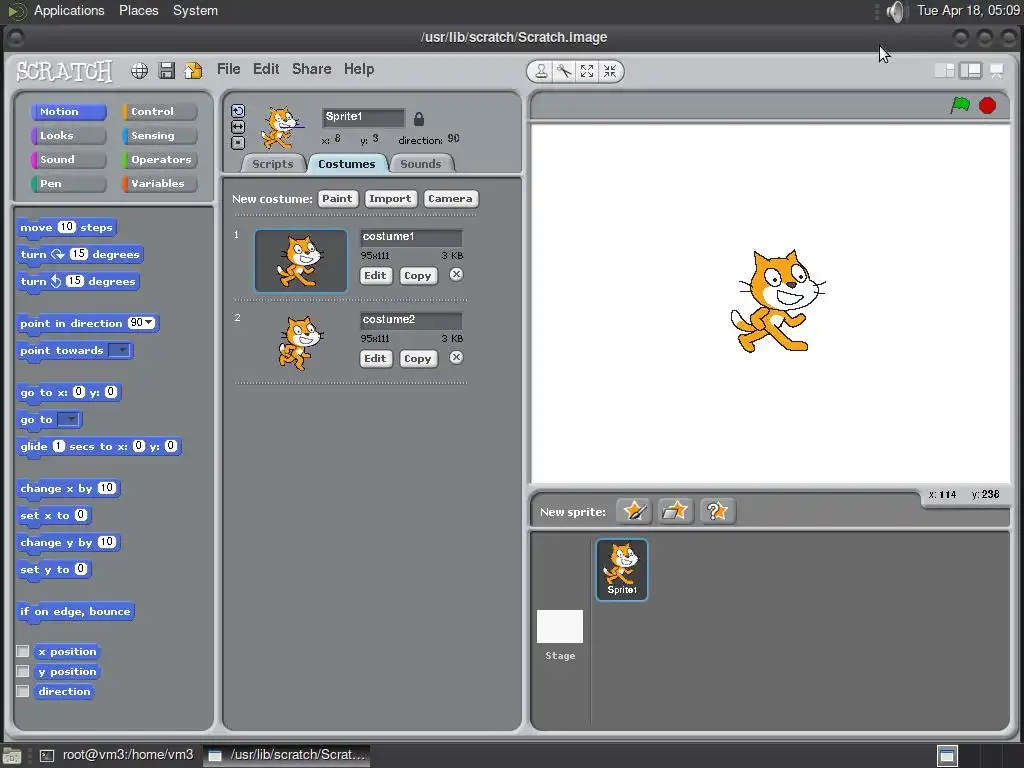Click the Camera costume button
The width and height of the screenshot is (1024, 768).
(x=451, y=199)
